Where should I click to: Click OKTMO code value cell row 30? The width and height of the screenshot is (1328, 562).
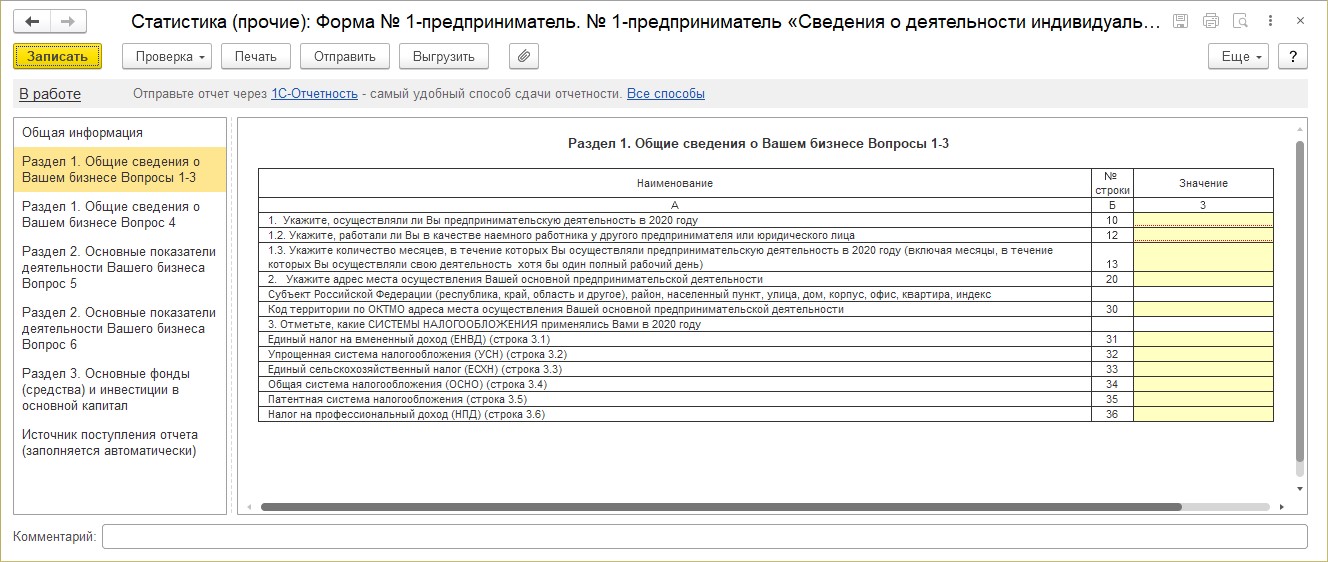point(1203,309)
